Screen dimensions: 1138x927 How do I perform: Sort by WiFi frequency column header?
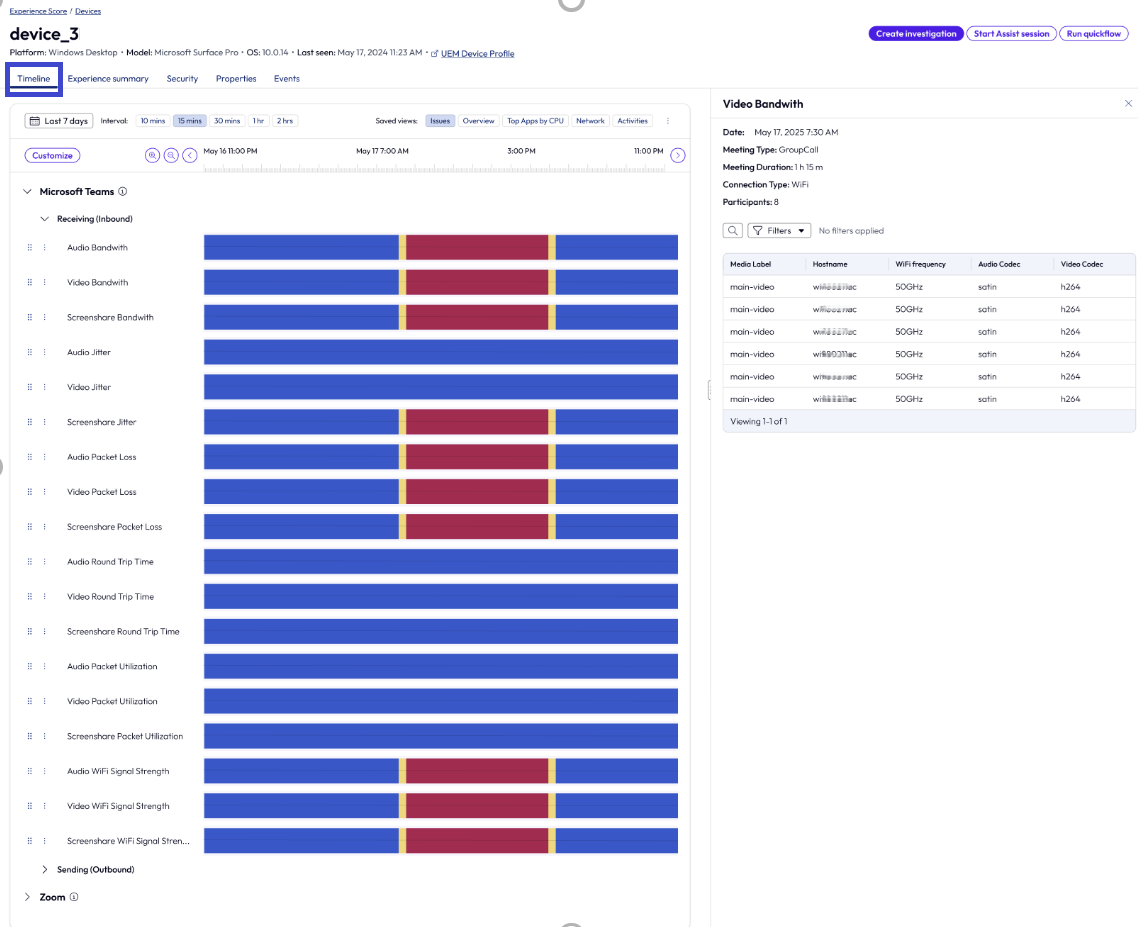coord(920,264)
